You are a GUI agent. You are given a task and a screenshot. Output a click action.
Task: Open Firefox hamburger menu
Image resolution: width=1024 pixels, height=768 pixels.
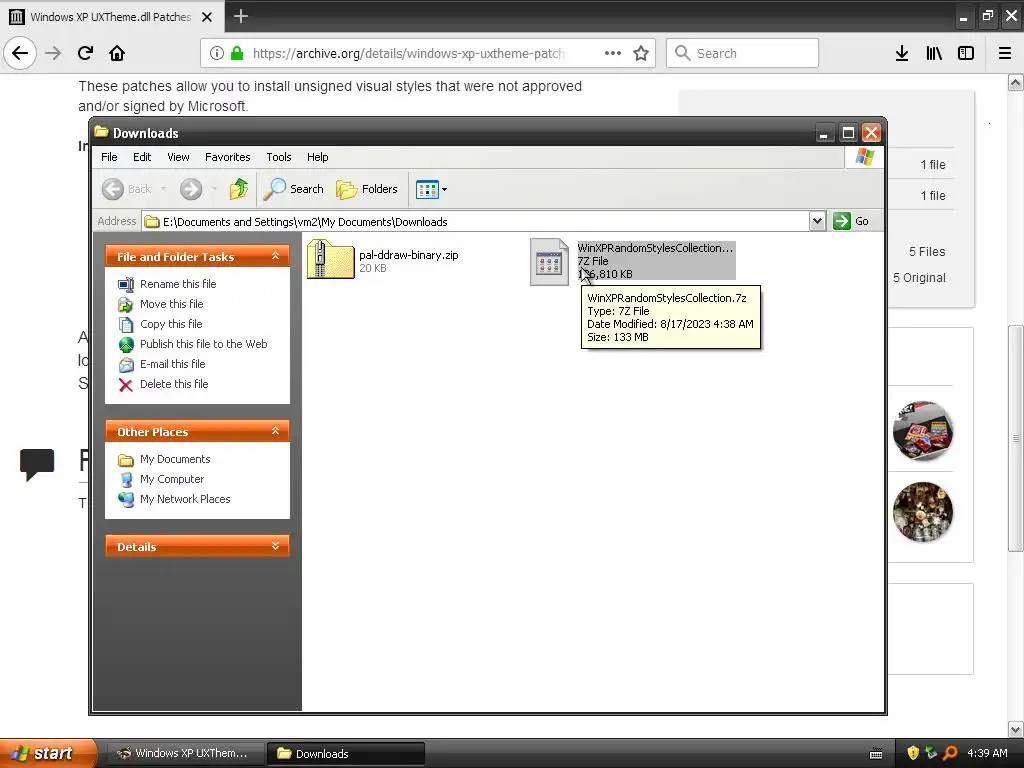[x=1005, y=53]
